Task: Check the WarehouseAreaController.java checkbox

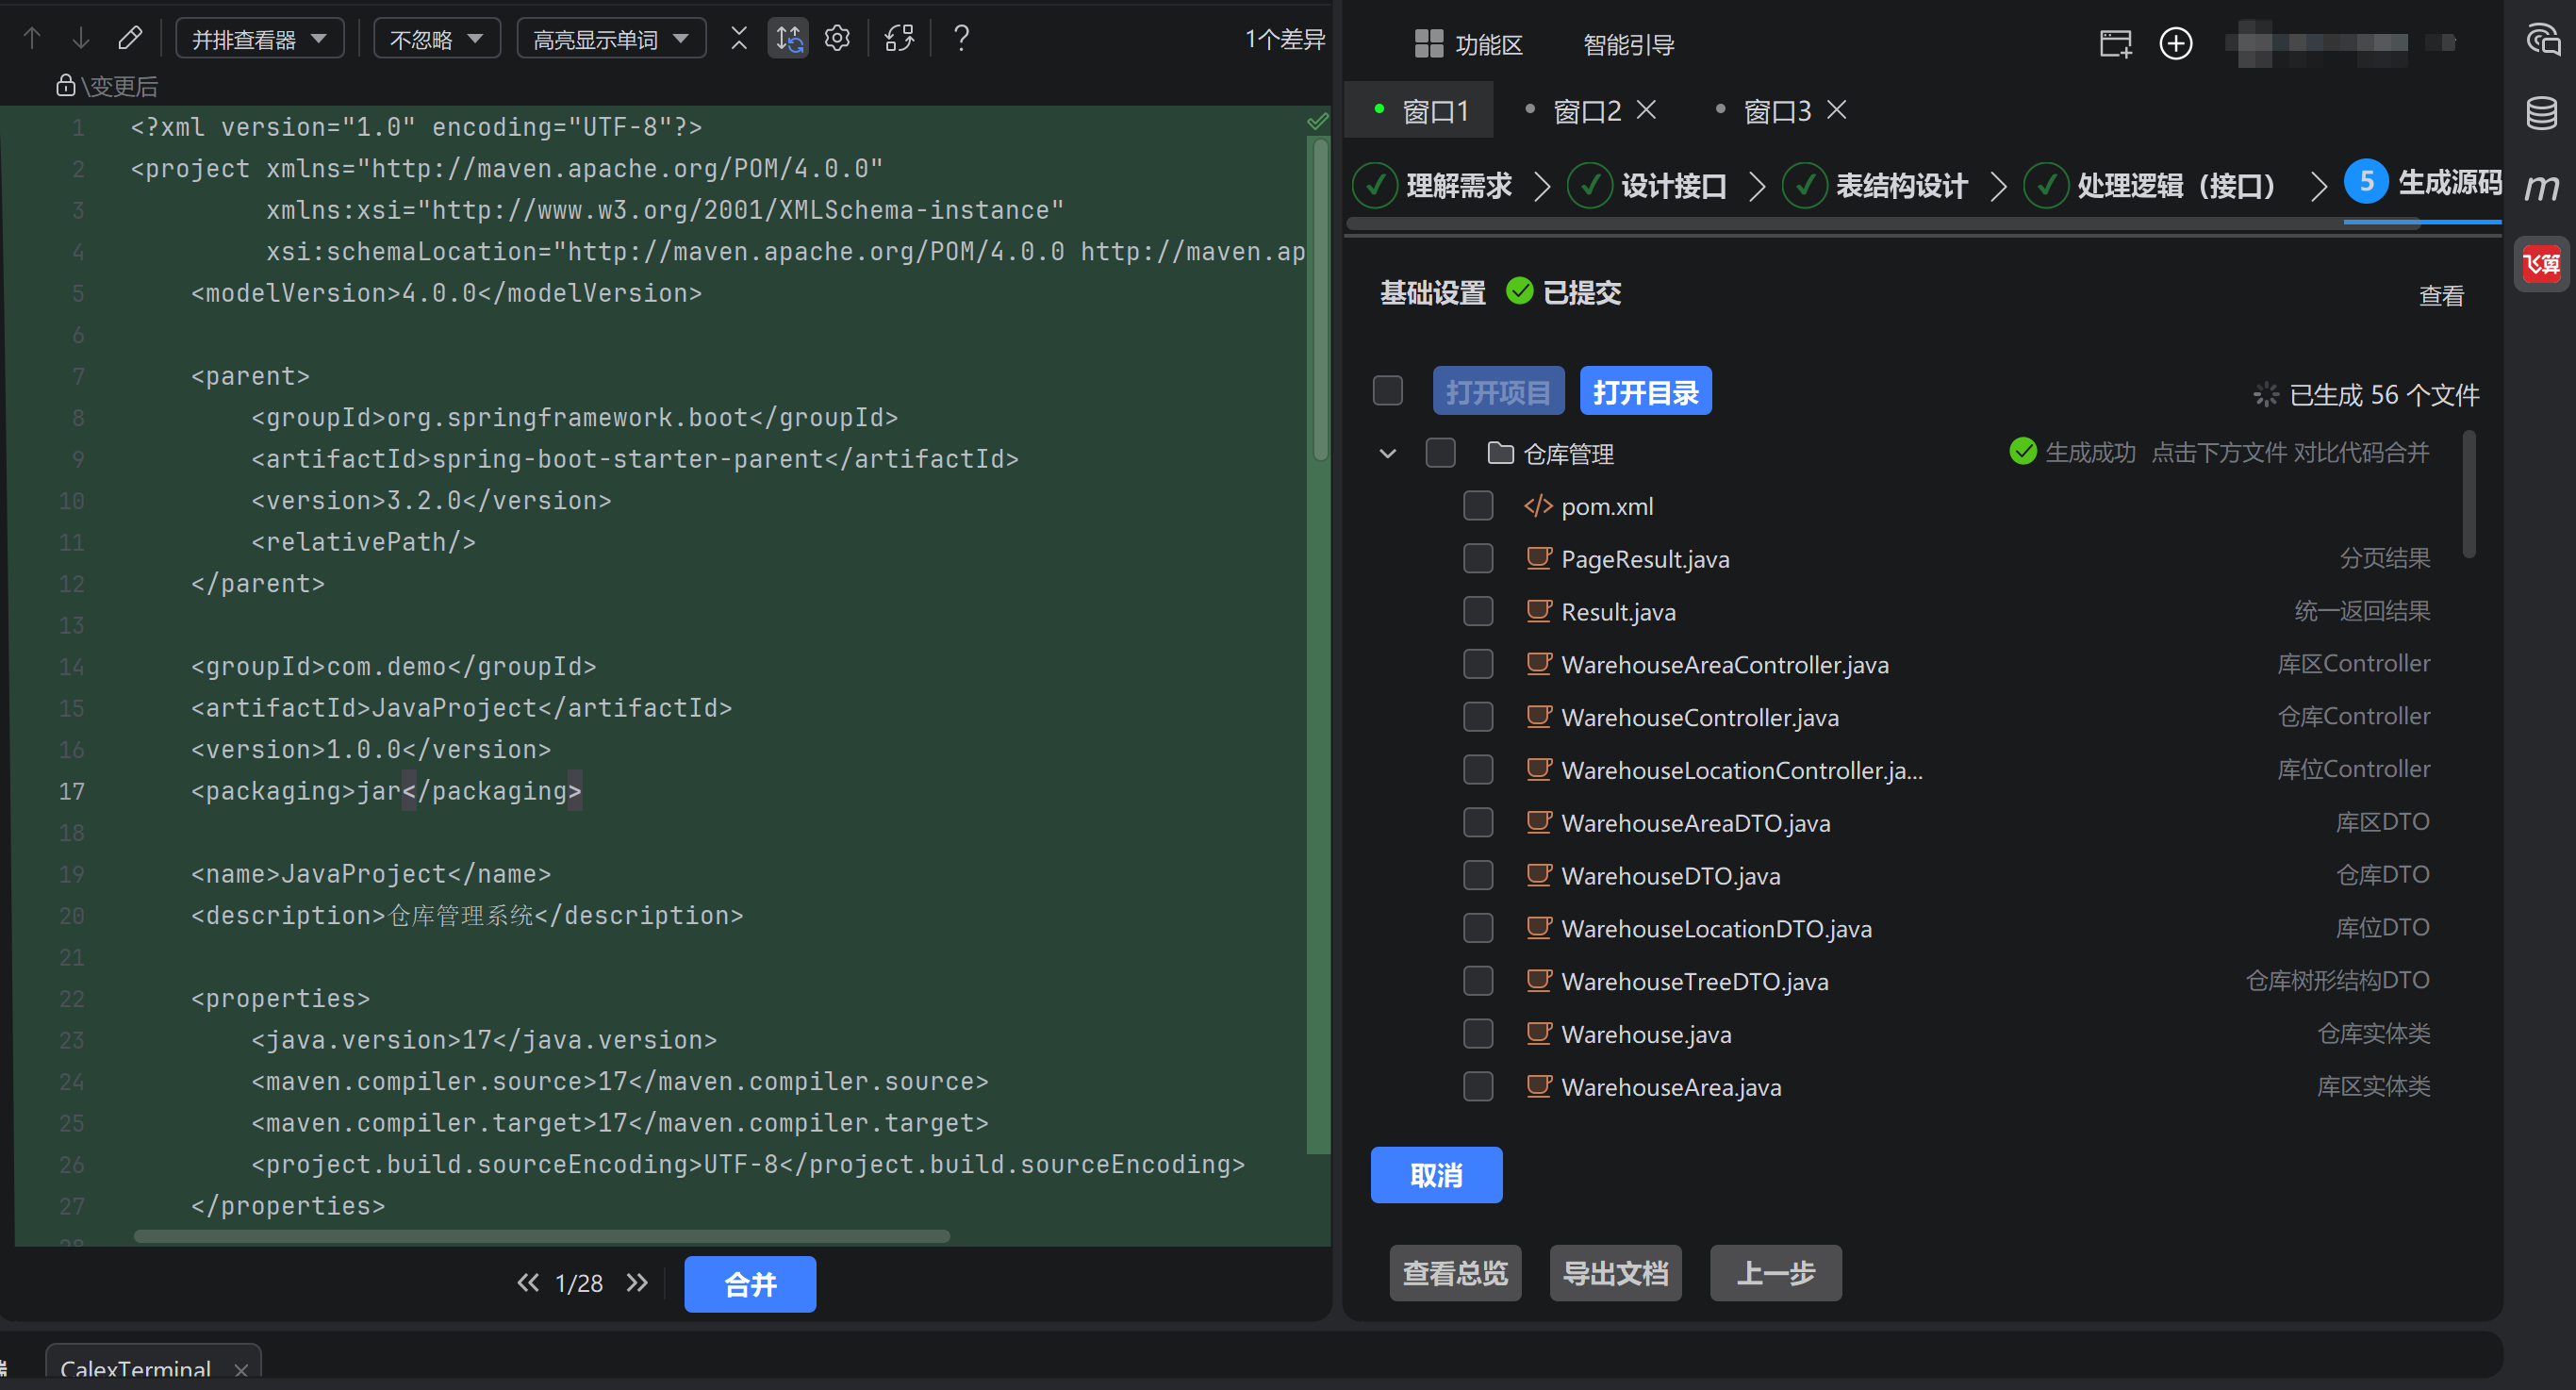Action: 1478,664
